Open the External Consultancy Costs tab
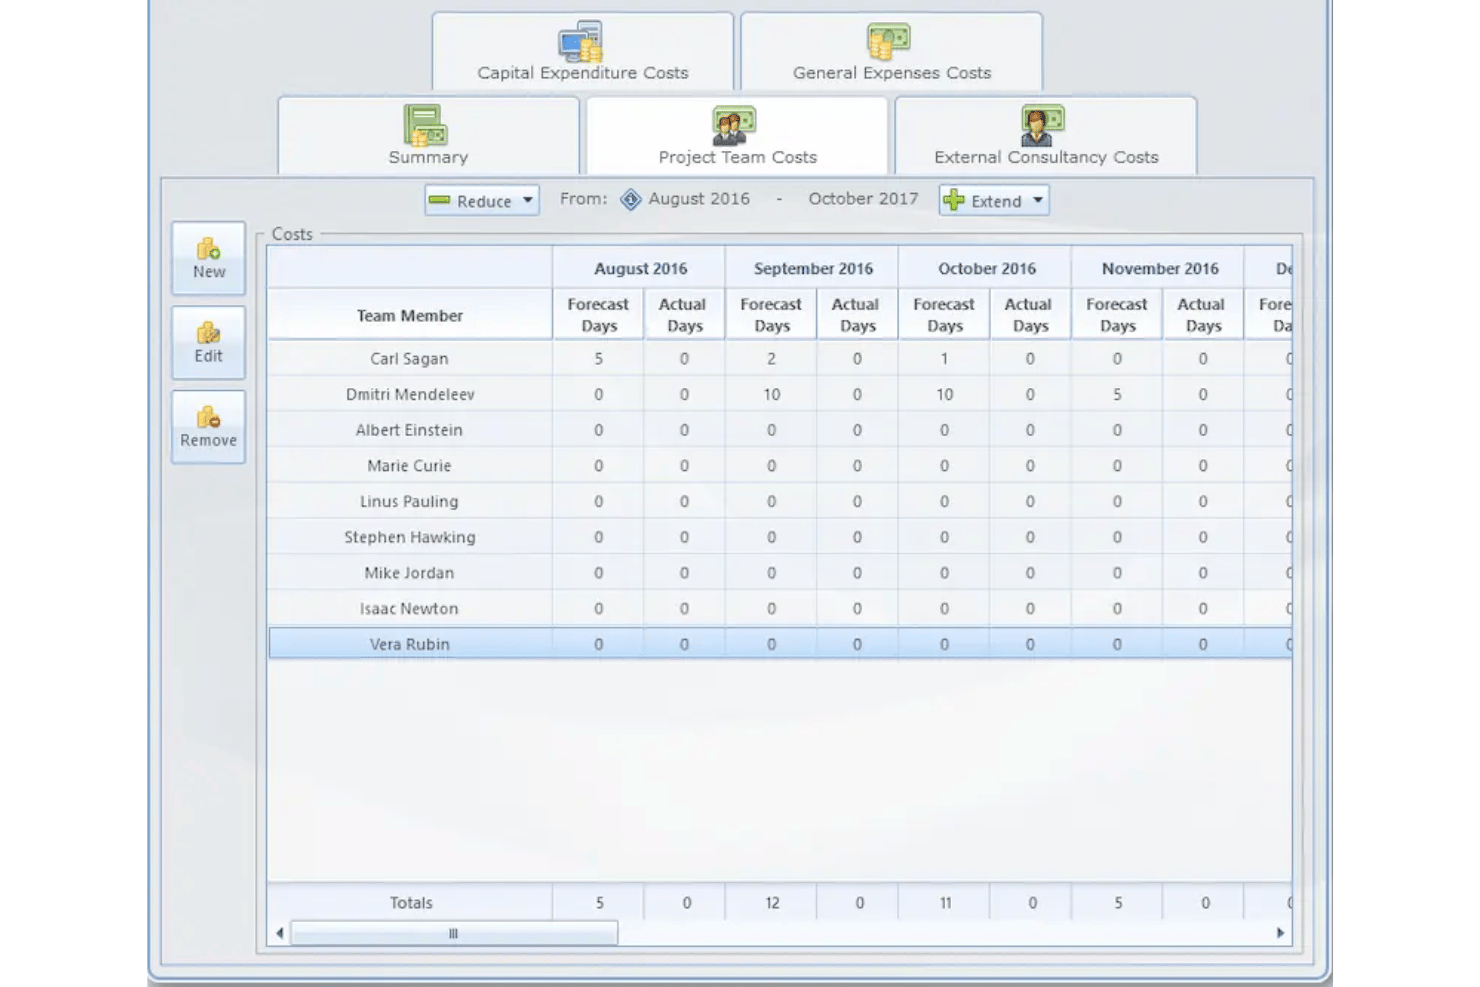 [x=1046, y=136]
